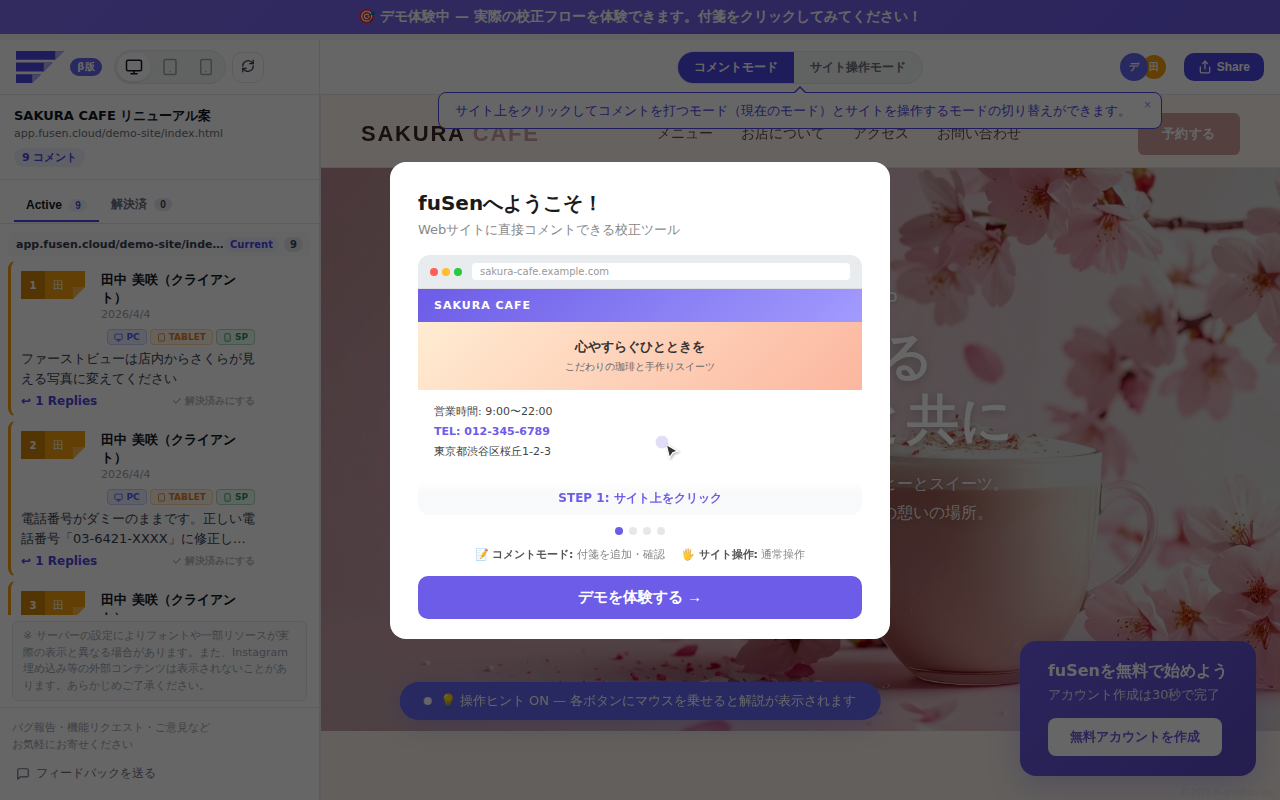Open 1 Replies on ファーストビュー comment
This screenshot has width=1280, height=800.
[x=59, y=401]
